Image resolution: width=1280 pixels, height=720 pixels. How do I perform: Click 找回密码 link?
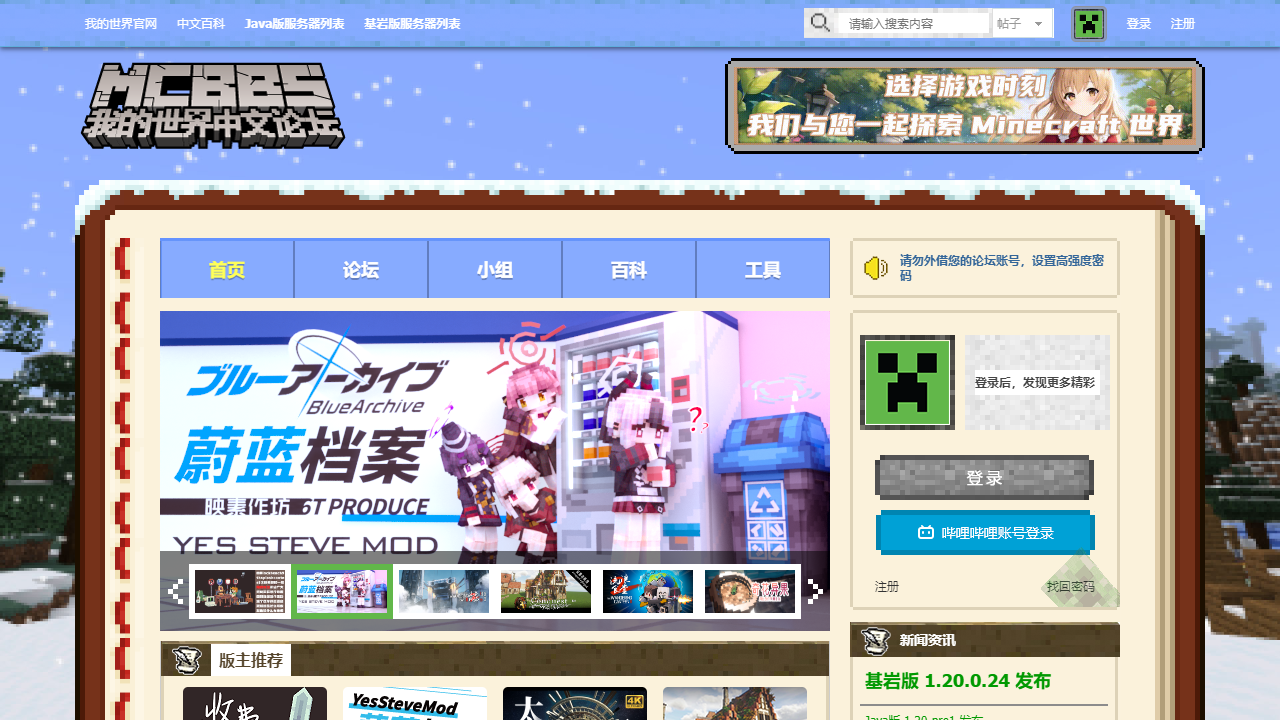pyautogui.click(x=1071, y=587)
